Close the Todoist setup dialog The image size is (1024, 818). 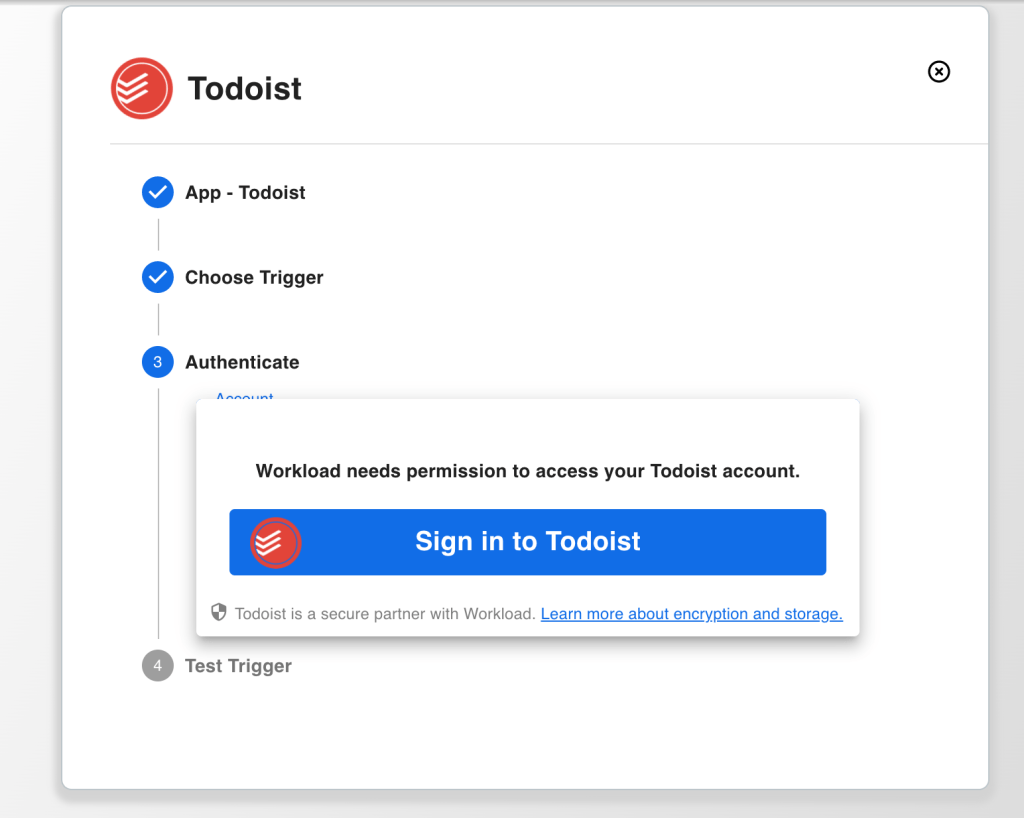tap(938, 72)
